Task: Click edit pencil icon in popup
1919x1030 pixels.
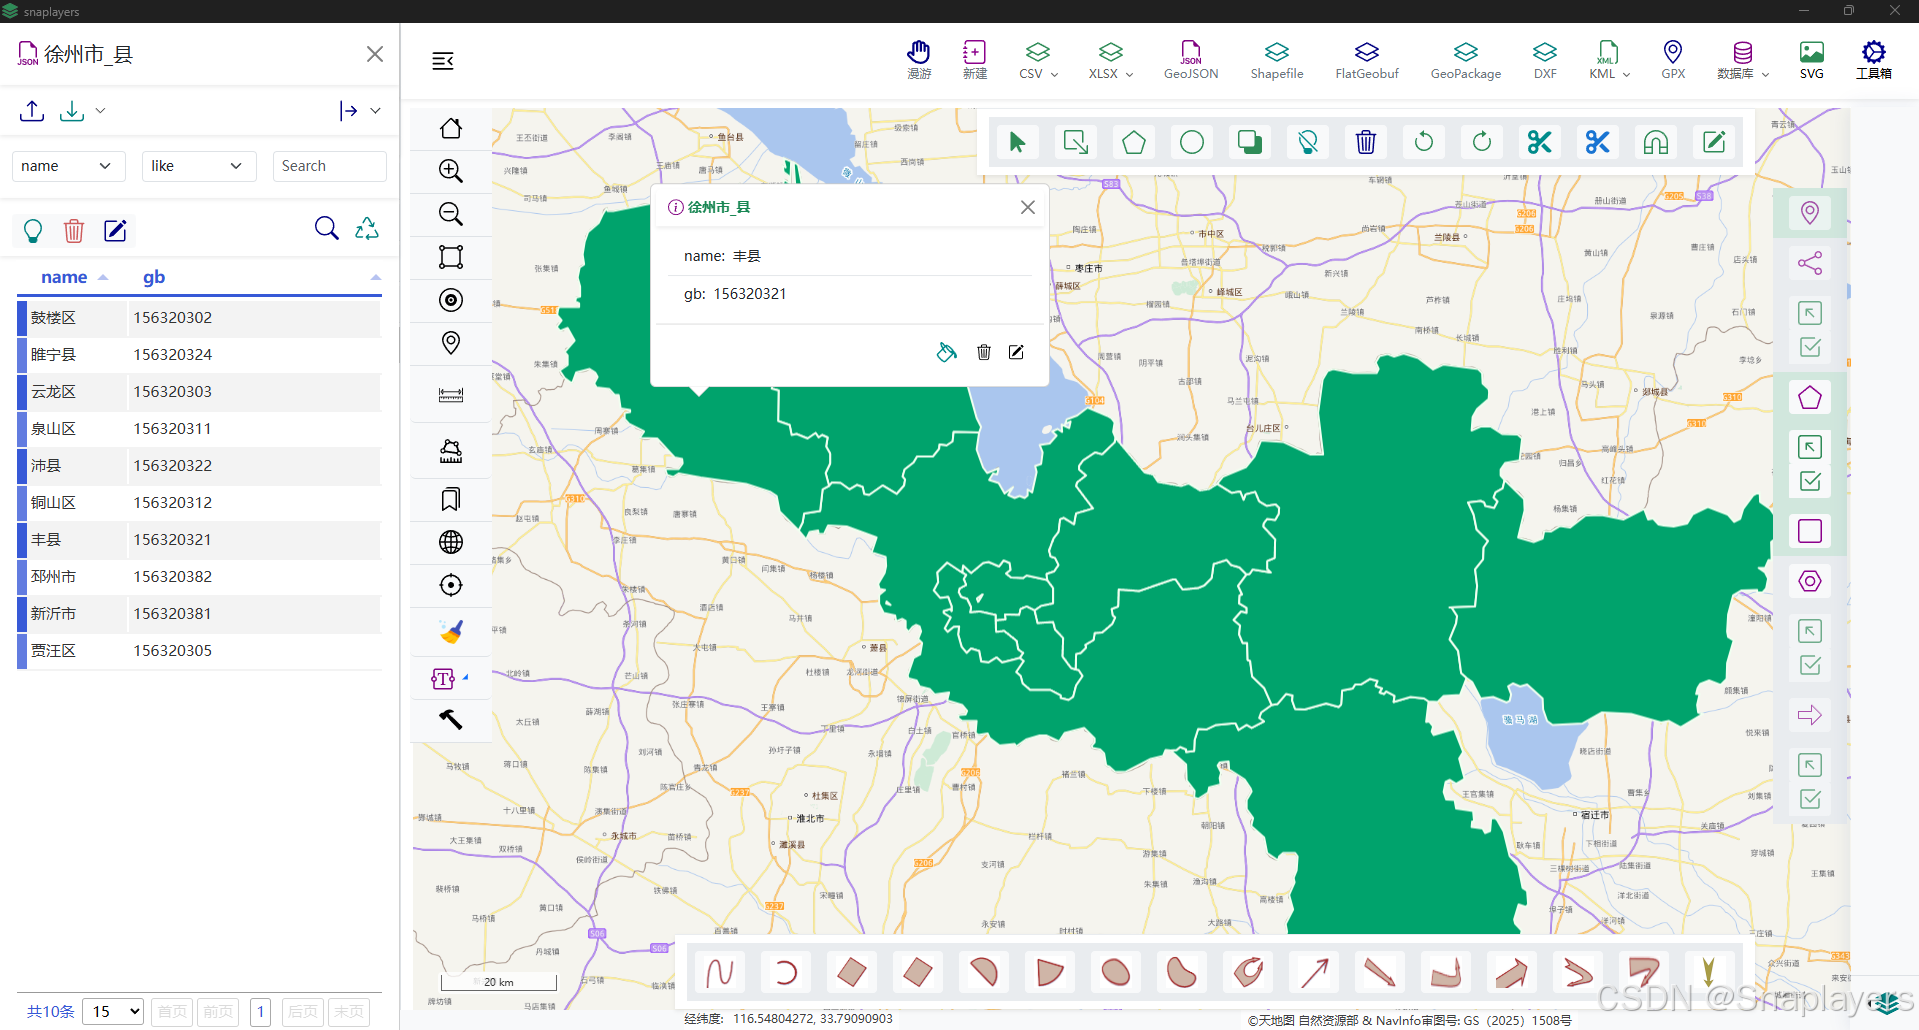Action: click(1016, 352)
